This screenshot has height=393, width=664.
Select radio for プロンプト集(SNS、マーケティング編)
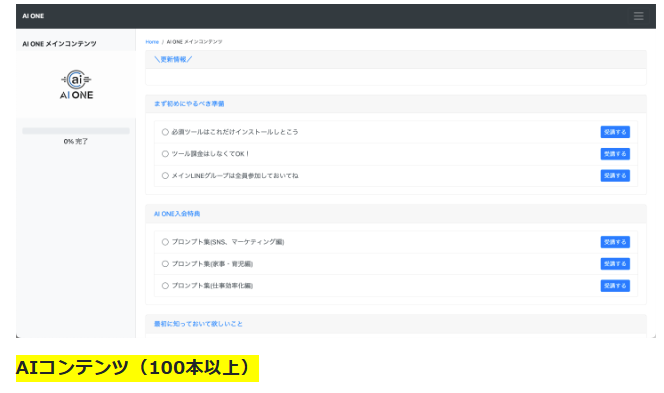click(165, 242)
